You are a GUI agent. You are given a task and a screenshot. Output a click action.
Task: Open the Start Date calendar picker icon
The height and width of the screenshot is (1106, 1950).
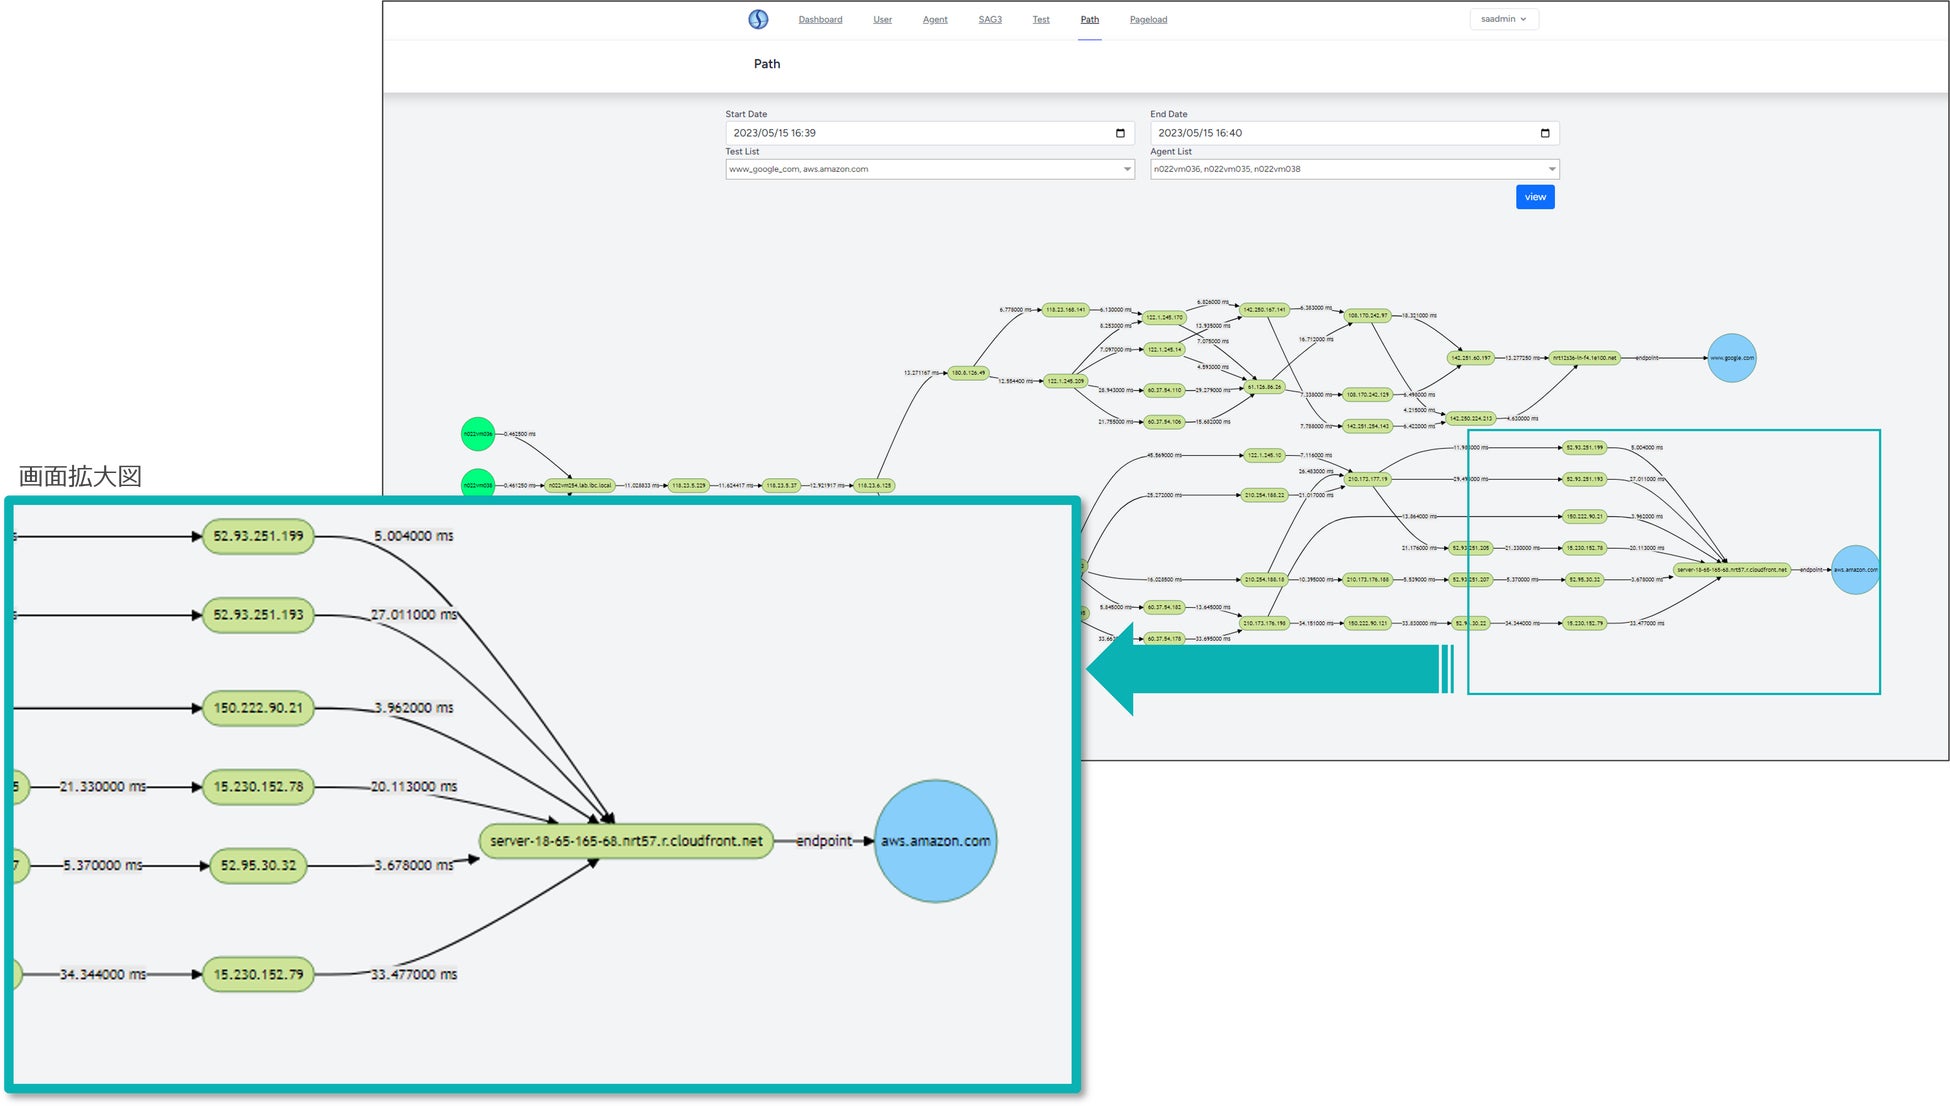pyautogui.click(x=1120, y=133)
